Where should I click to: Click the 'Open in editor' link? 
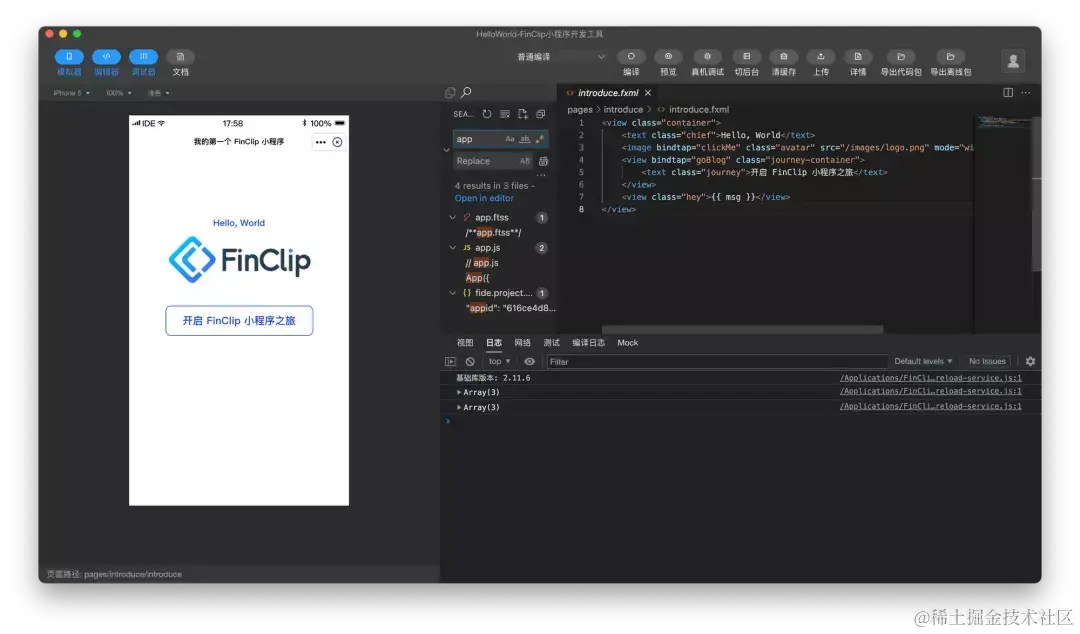[484, 198]
